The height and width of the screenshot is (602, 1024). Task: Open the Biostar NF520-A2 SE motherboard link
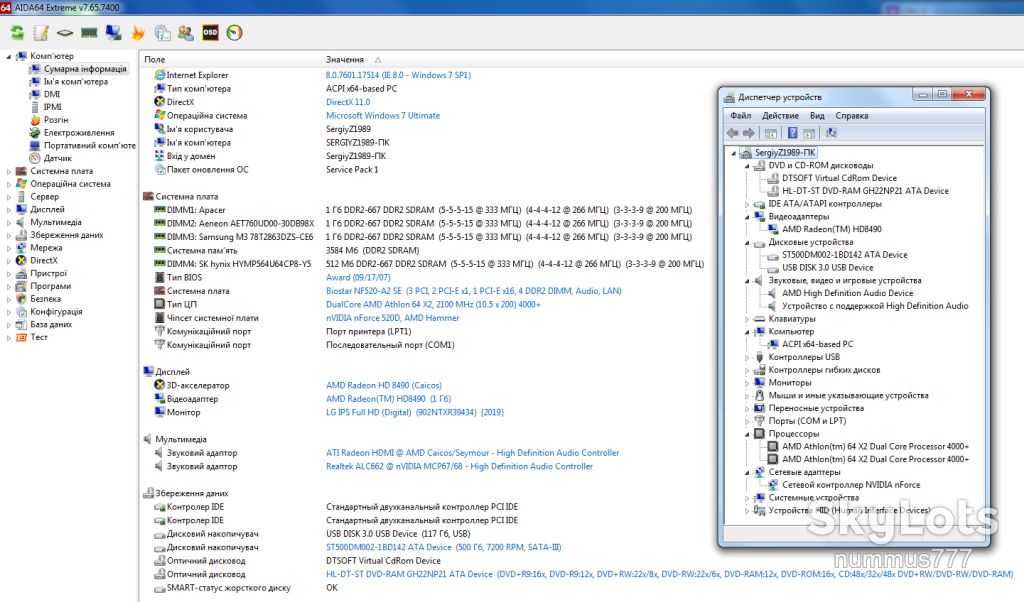(473, 291)
